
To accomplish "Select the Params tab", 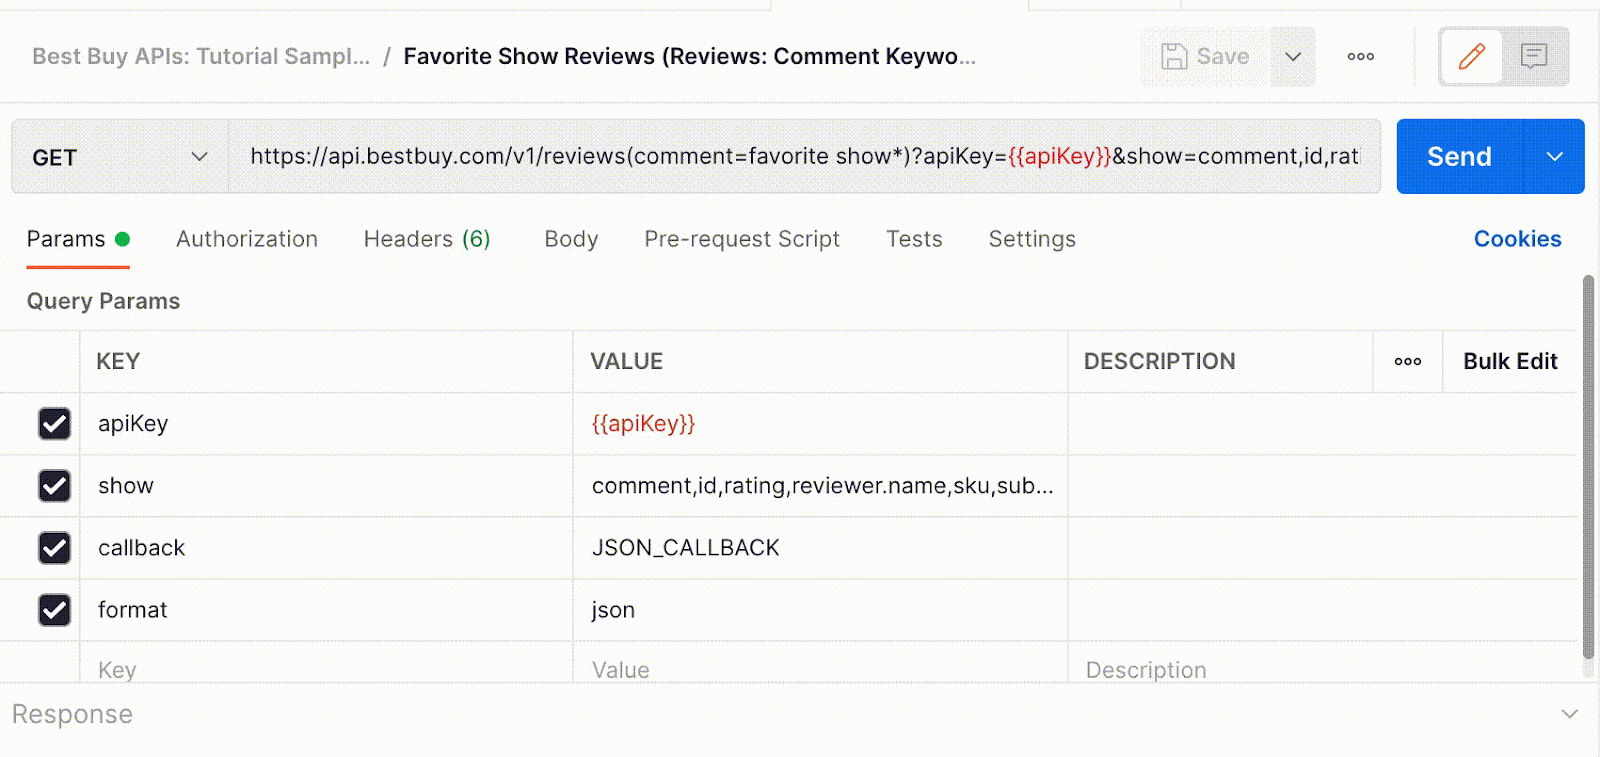I will (x=78, y=239).
